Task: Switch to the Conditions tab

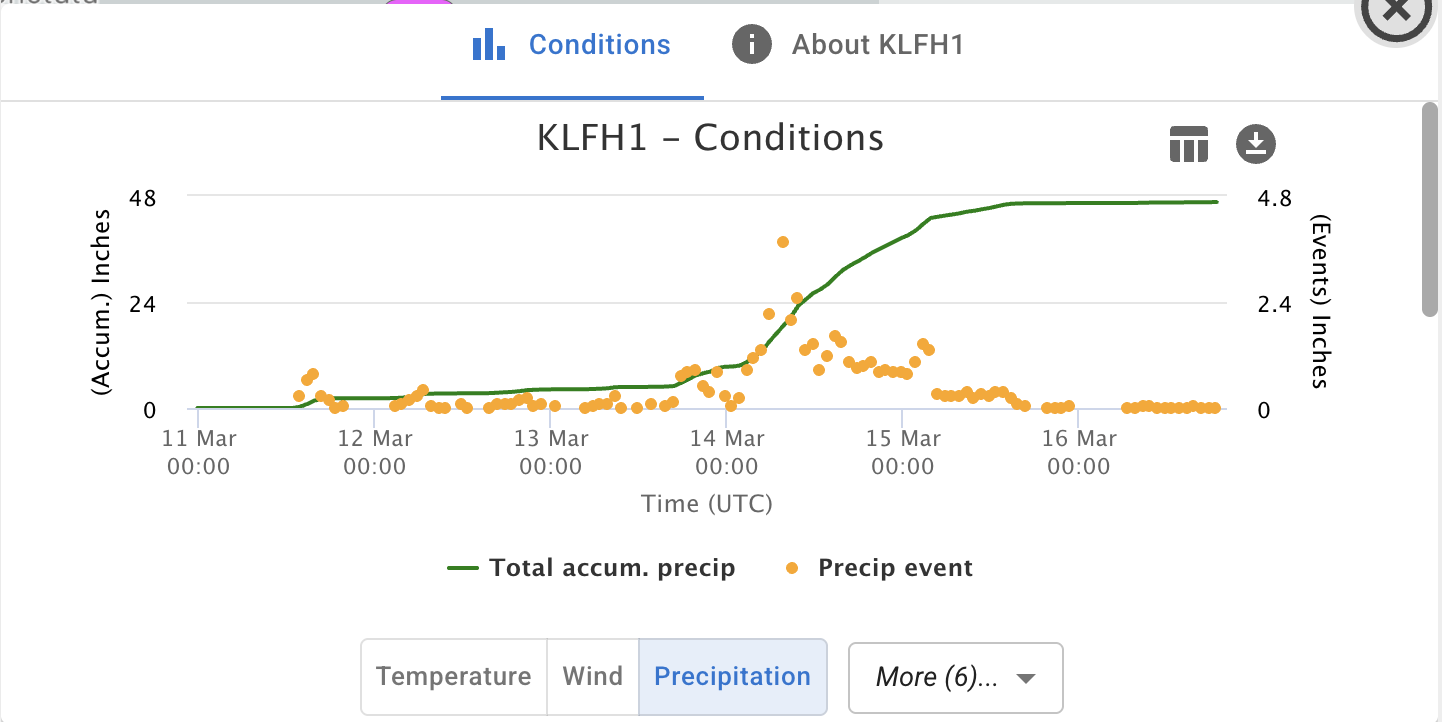Action: [x=599, y=45]
